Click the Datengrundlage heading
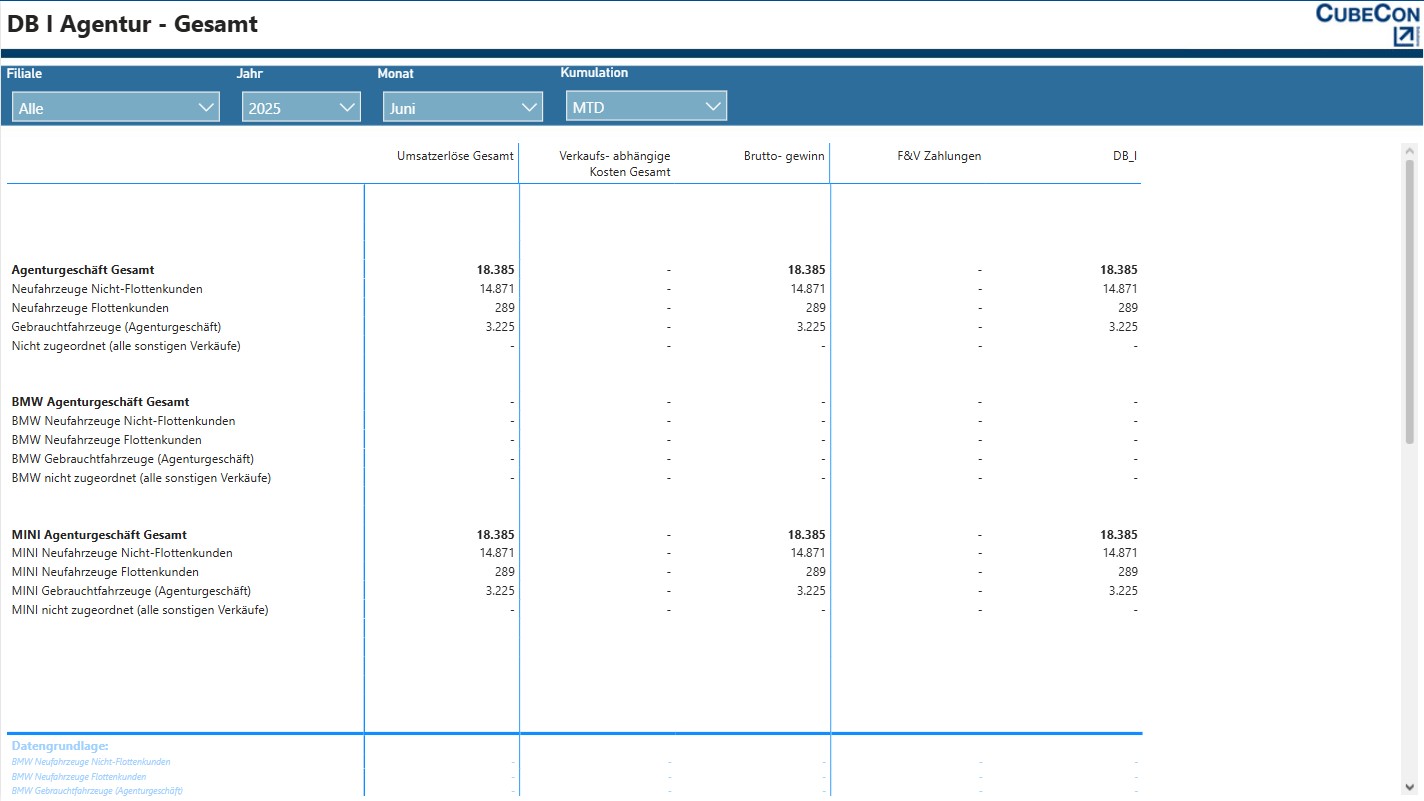This screenshot has width=1424, height=801. coord(59,746)
